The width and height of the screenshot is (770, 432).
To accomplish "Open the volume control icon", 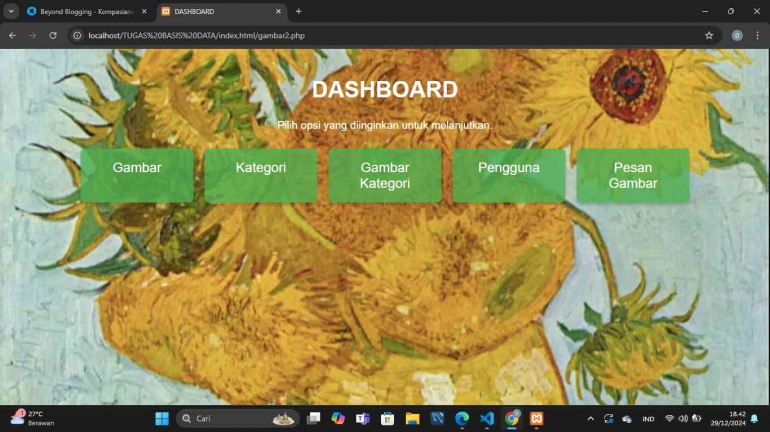I will coord(683,419).
